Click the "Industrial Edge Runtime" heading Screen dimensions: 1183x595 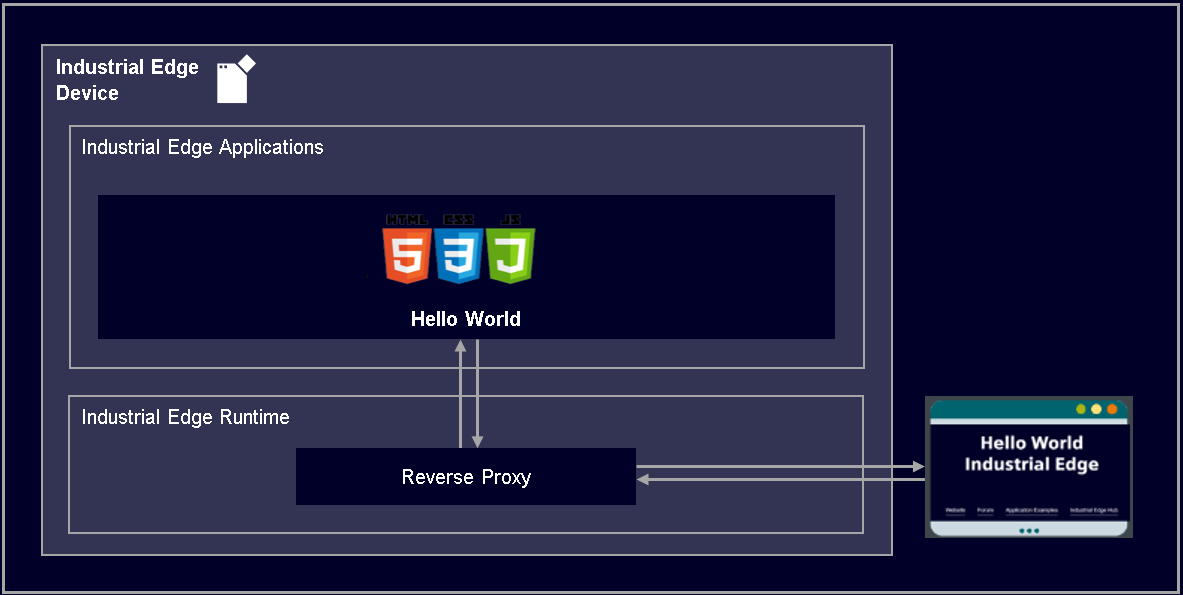[x=186, y=417]
